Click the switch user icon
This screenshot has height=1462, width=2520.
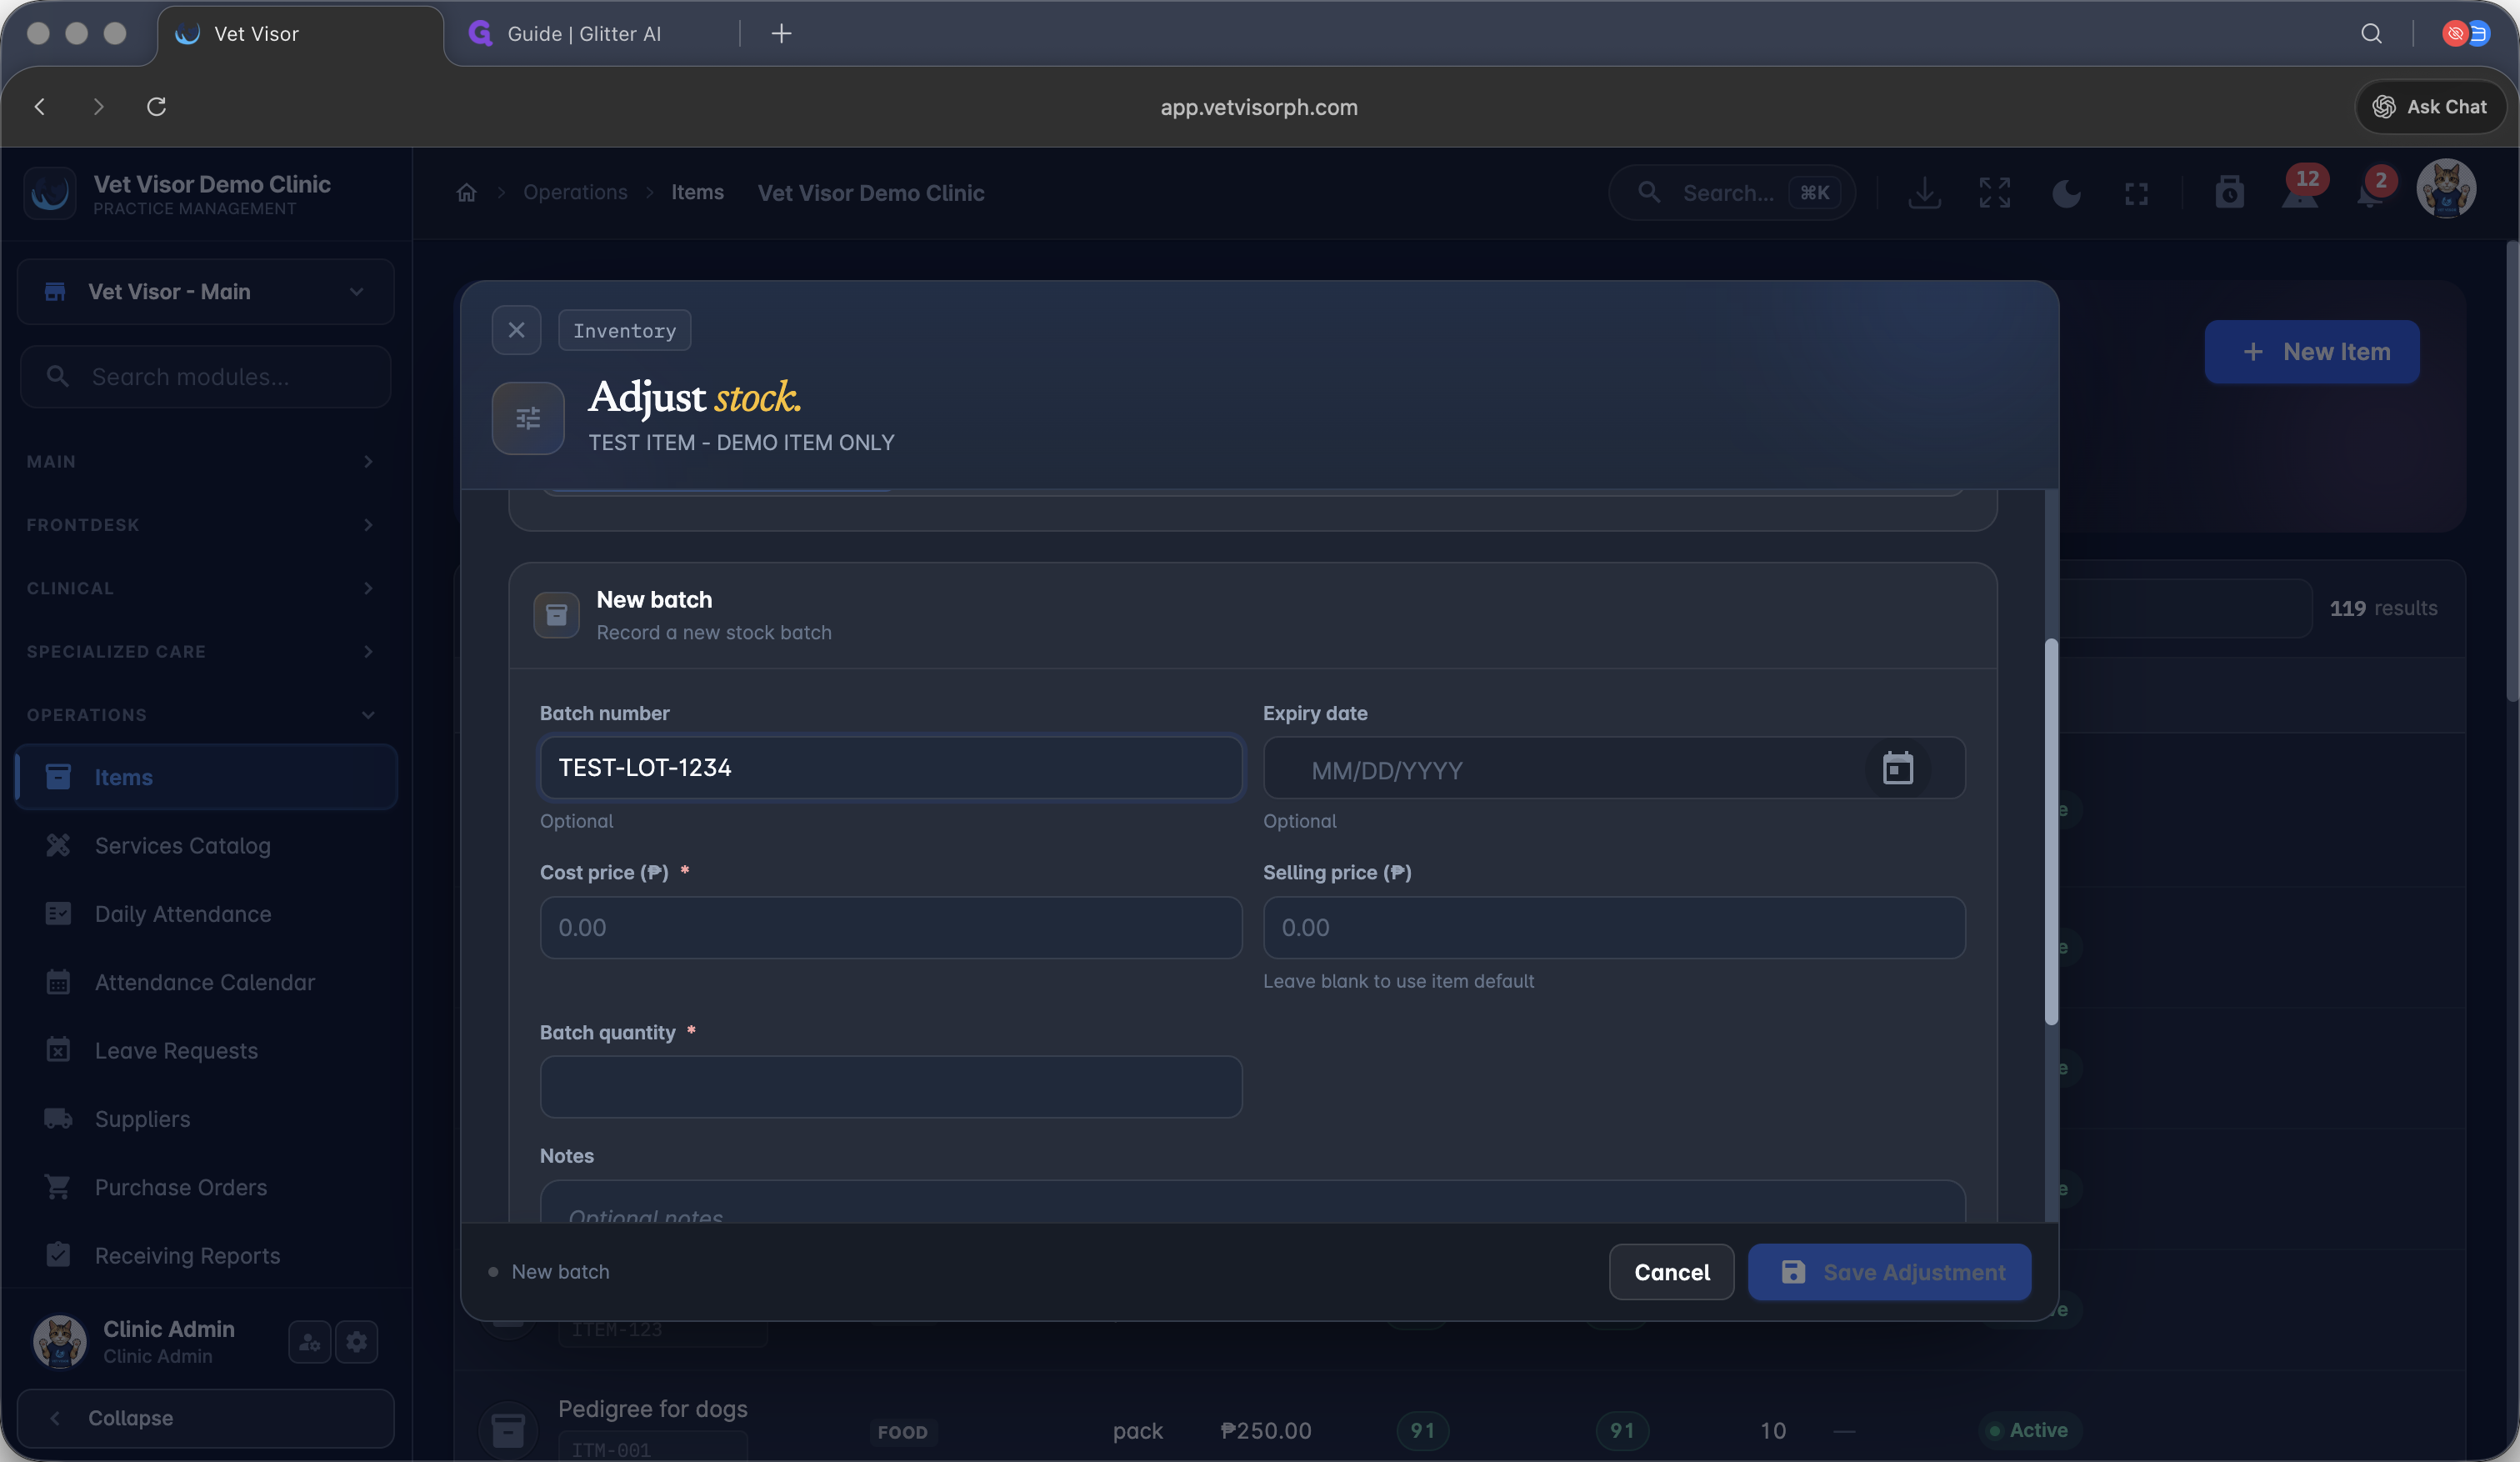[309, 1341]
